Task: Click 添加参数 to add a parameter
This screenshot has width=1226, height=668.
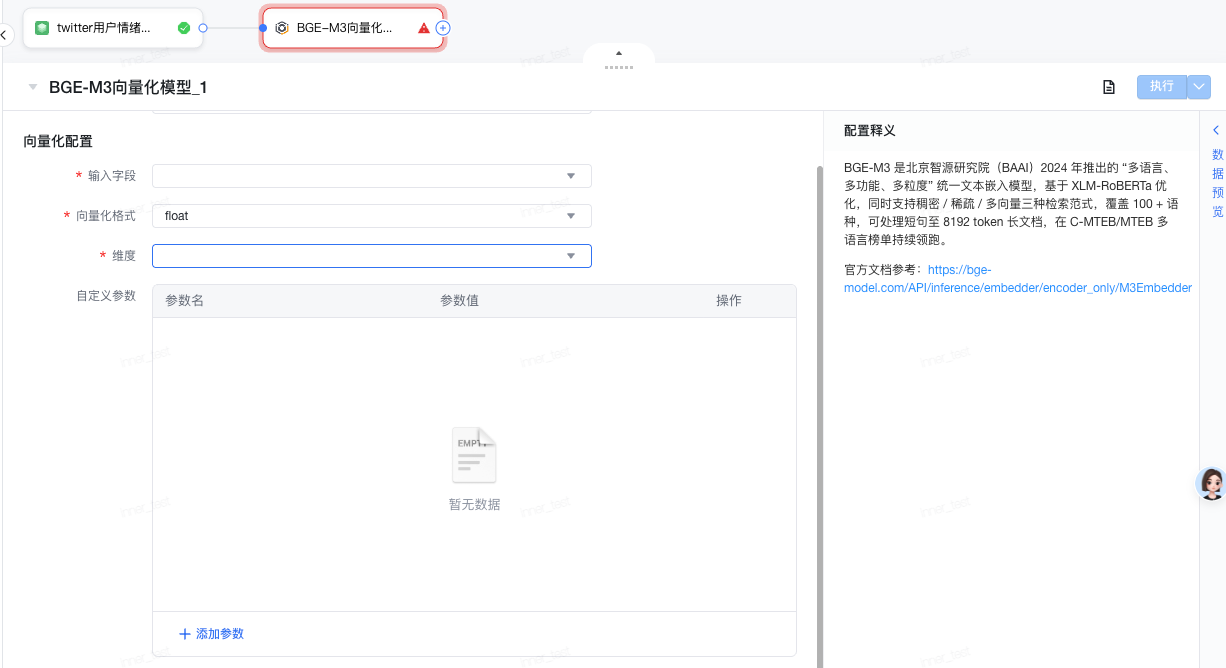Action: pos(211,634)
